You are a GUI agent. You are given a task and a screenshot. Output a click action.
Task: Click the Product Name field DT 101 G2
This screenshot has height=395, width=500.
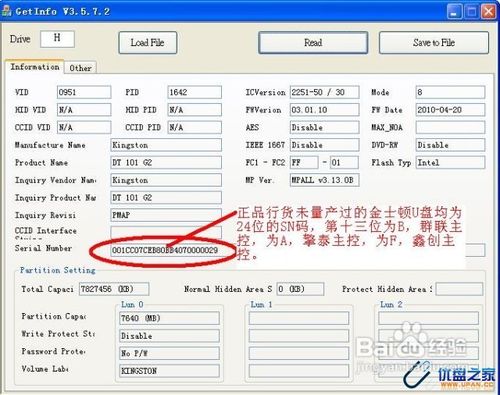click(x=166, y=163)
